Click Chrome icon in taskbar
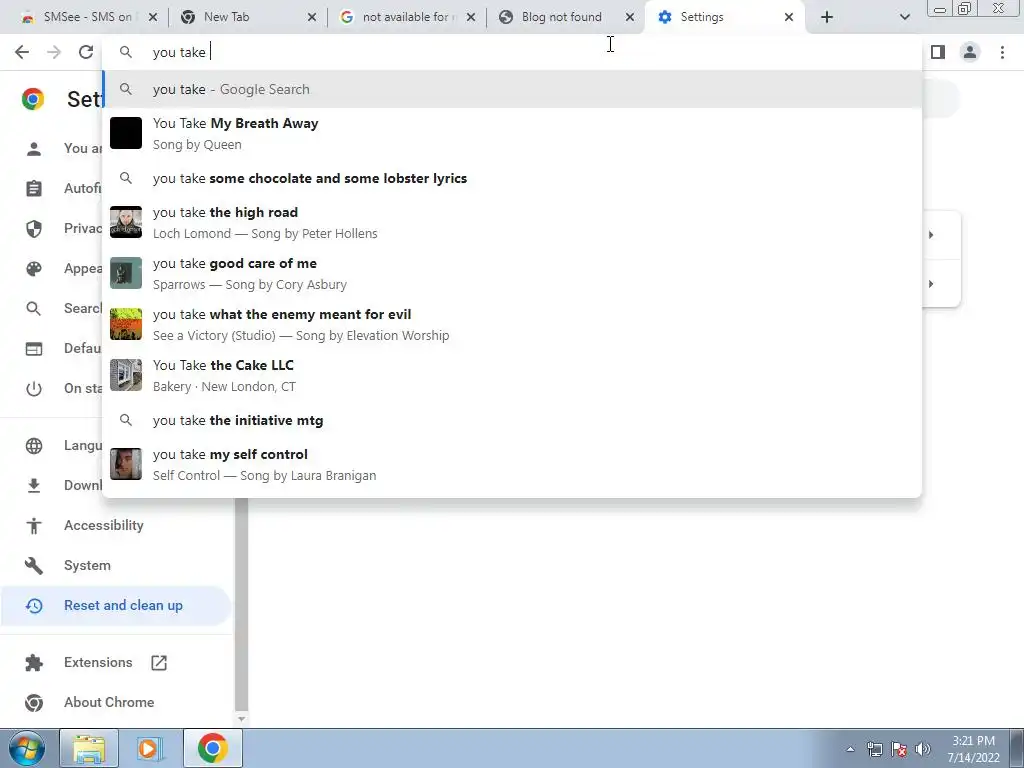The height and width of the screenshot is (768, 1024). (x=212, y=748)
